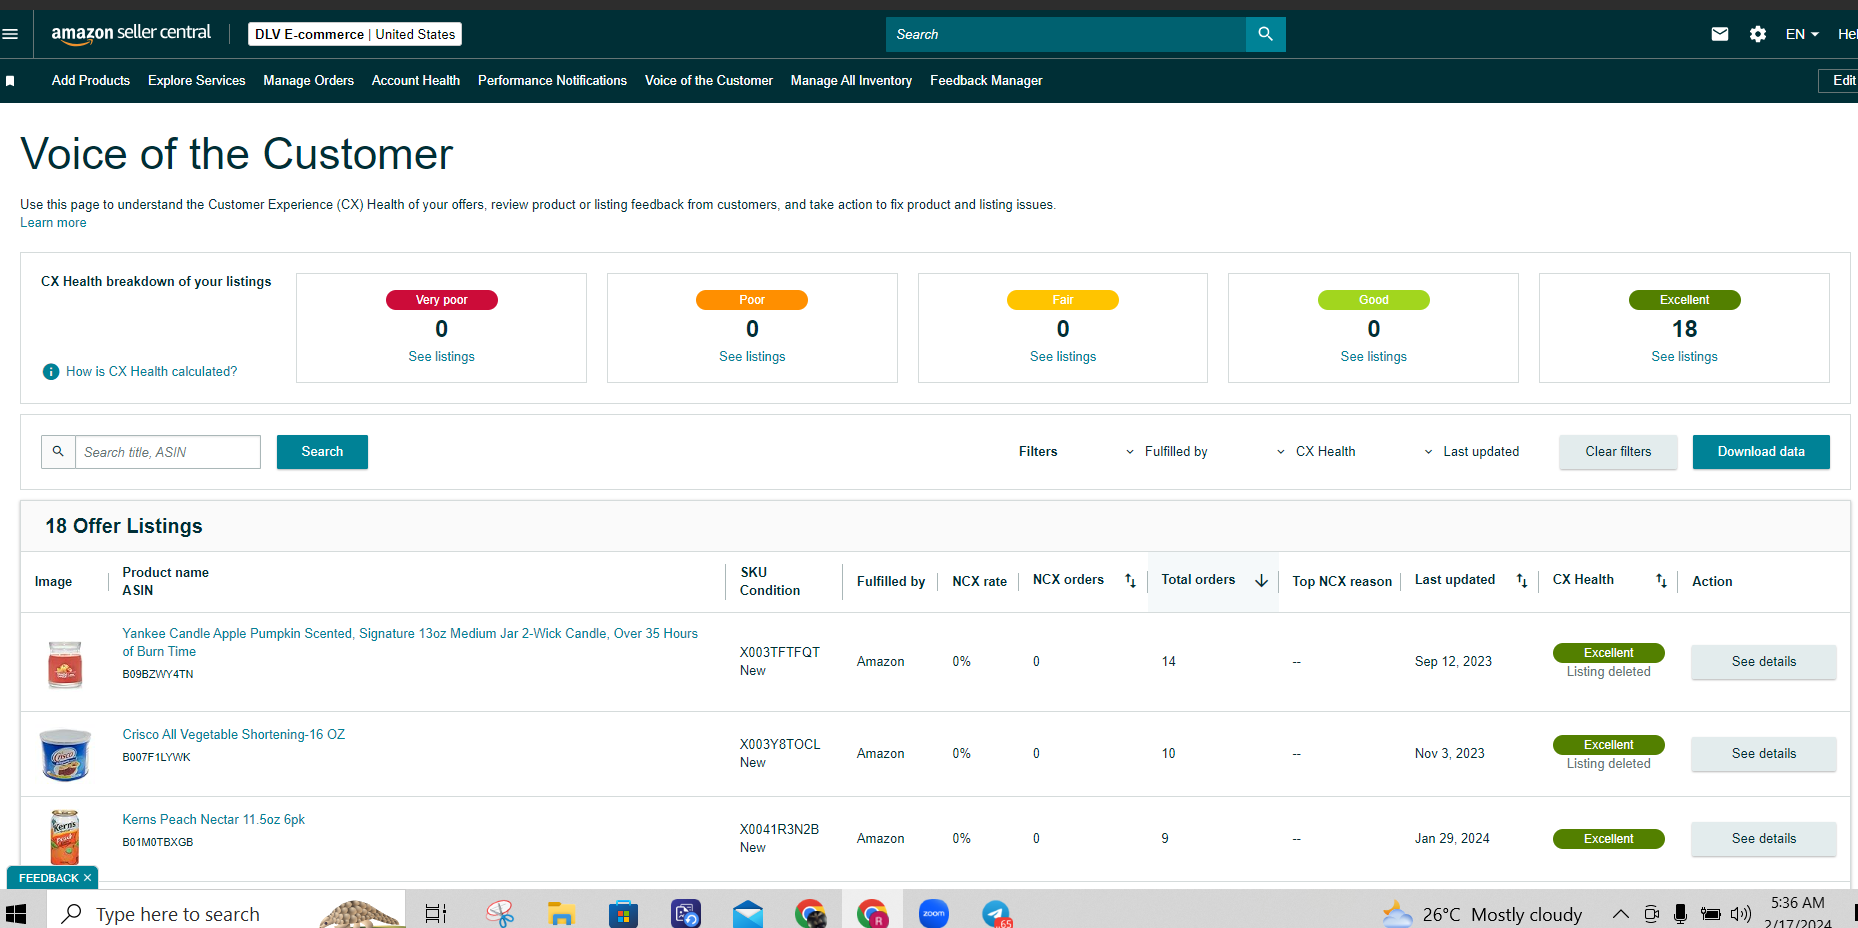1858x928 pixels.
Task: See listings under Fair
Action: click(x=1063, y=357)
